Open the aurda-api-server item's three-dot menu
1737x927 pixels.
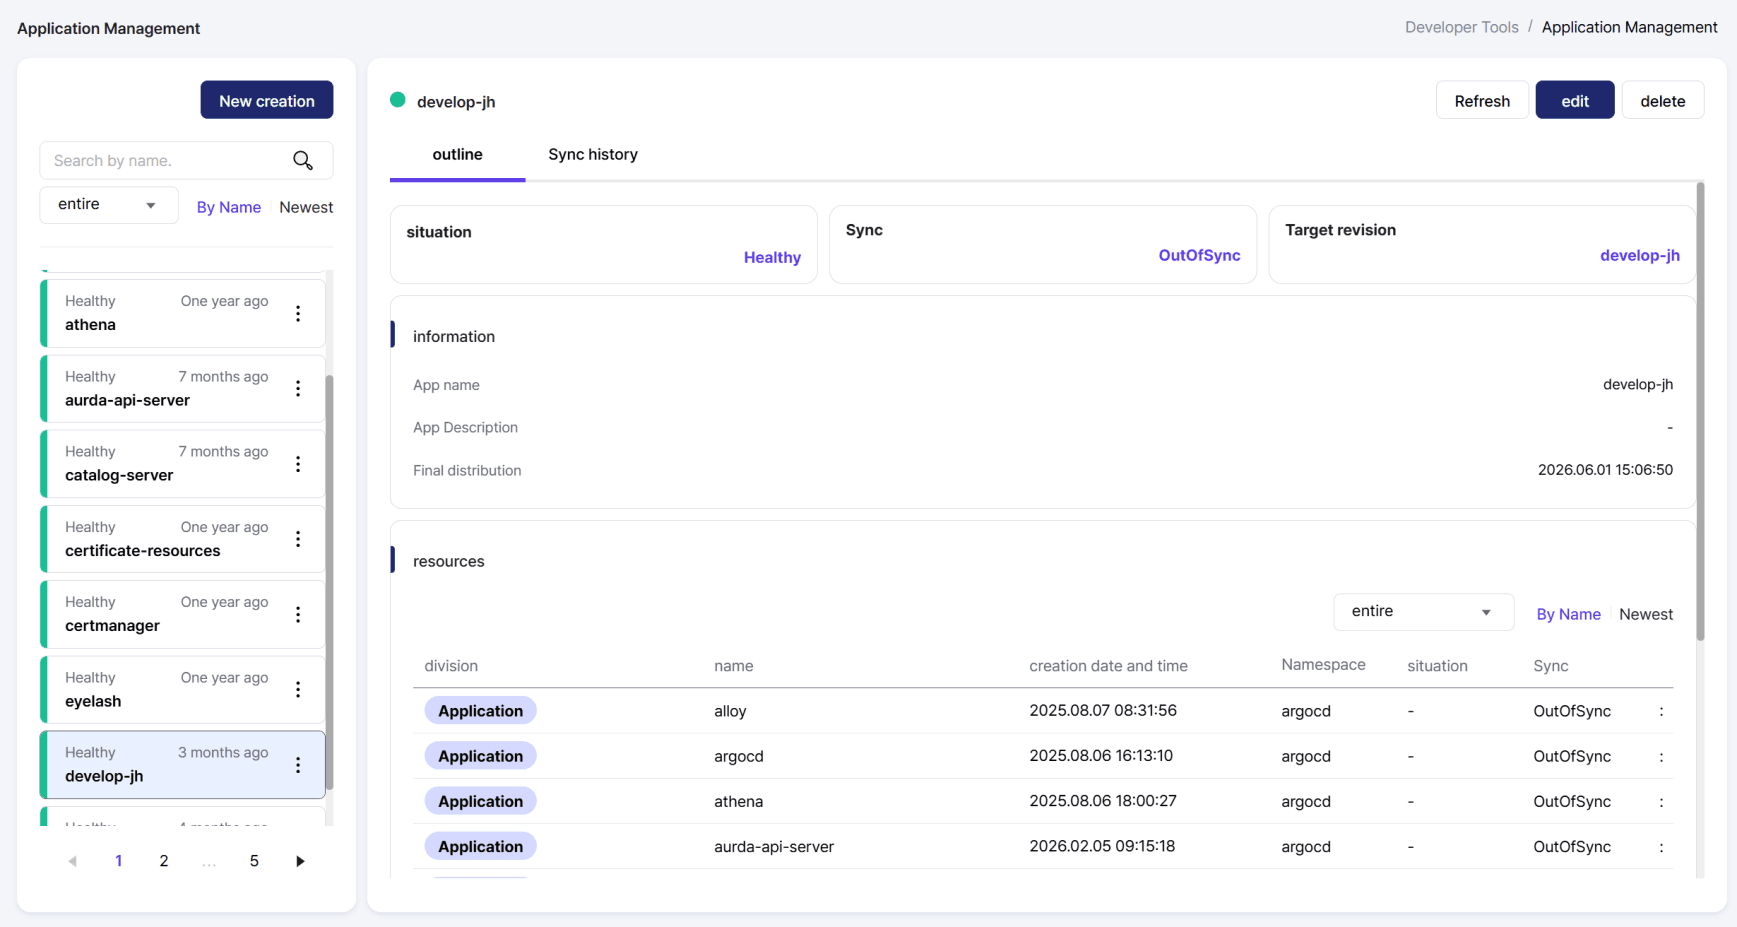coord(298,389)
